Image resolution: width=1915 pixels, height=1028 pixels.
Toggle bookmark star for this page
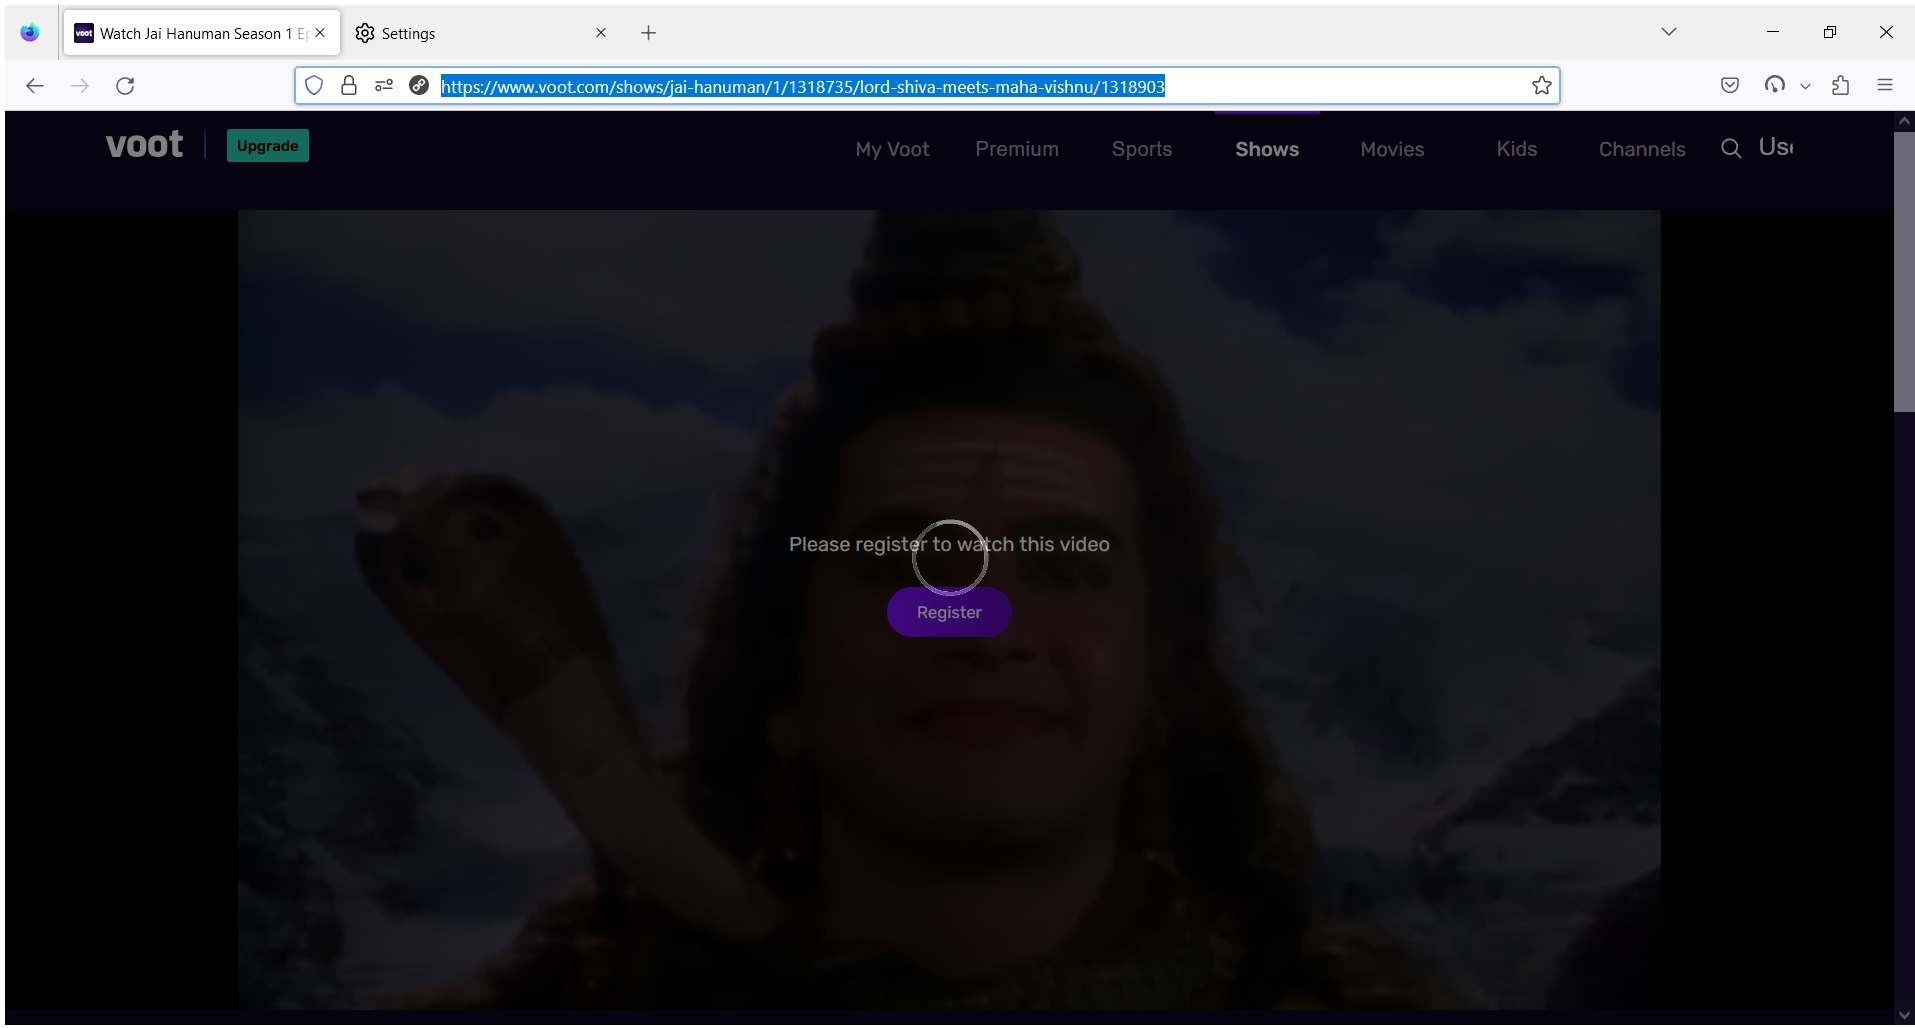1541,85
